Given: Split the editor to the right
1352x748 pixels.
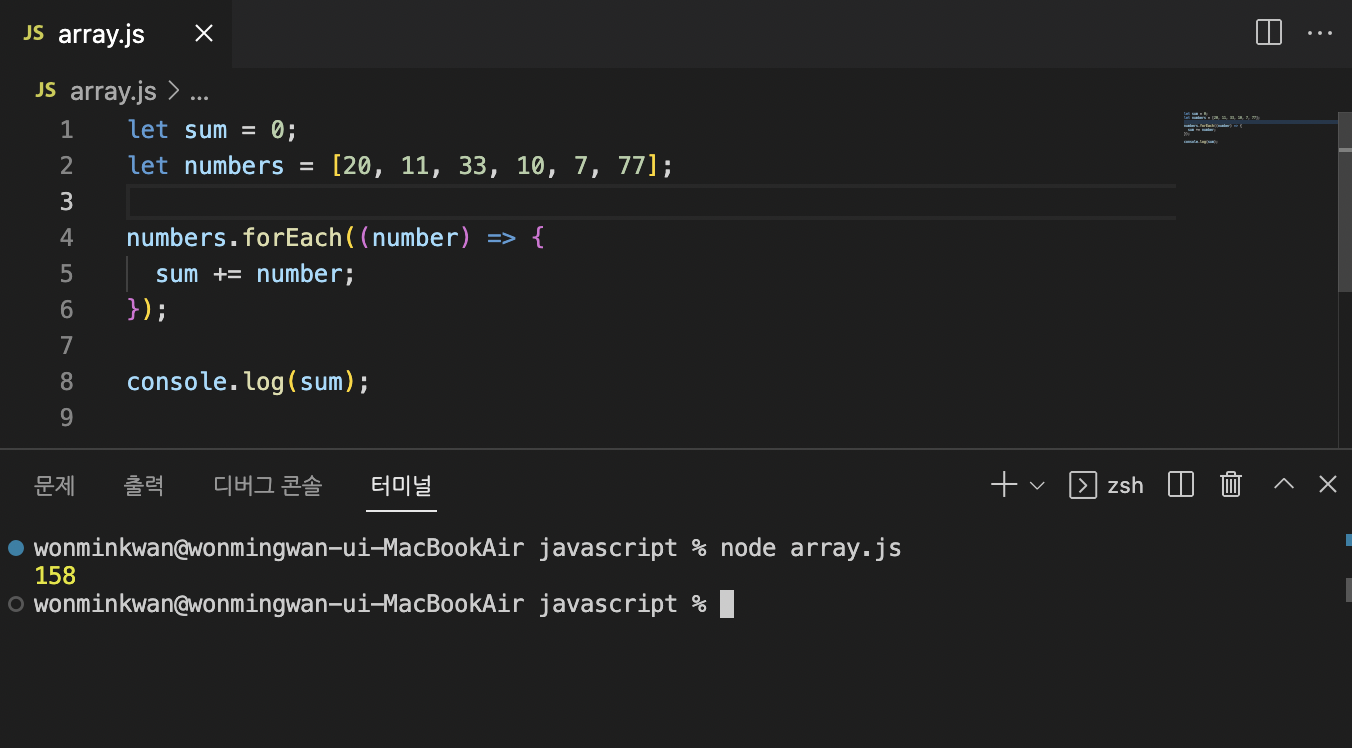Looking at the screenshot, I should [1268, 33].
